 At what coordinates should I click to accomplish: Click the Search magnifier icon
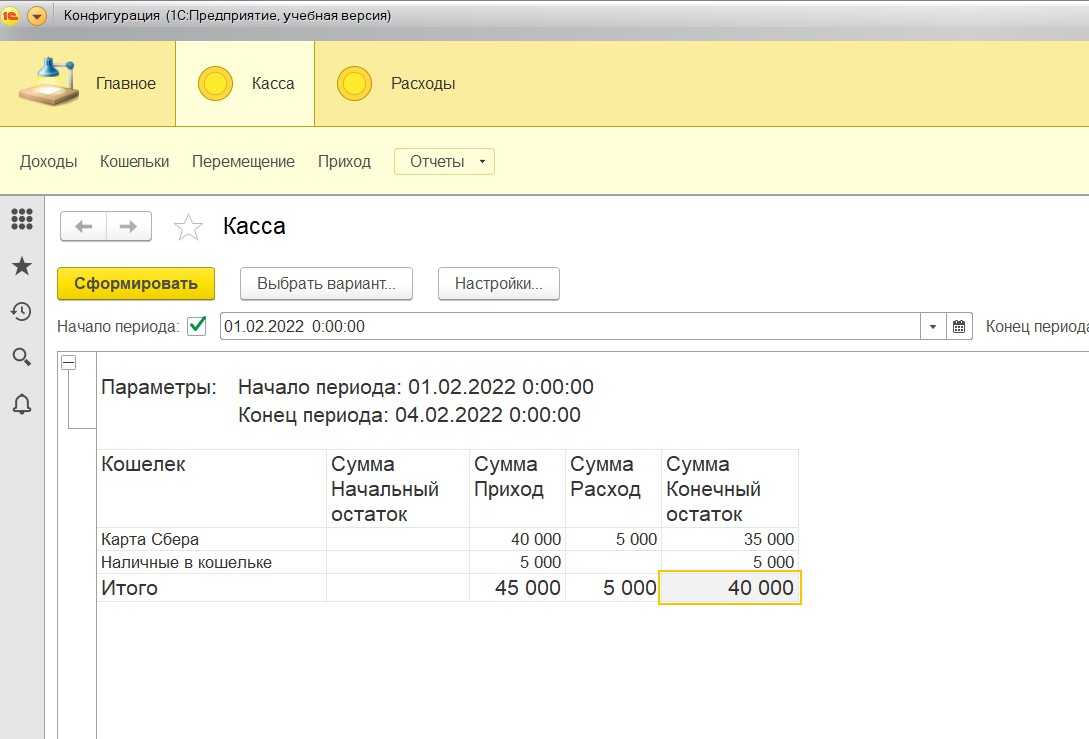tap(21, 357)
